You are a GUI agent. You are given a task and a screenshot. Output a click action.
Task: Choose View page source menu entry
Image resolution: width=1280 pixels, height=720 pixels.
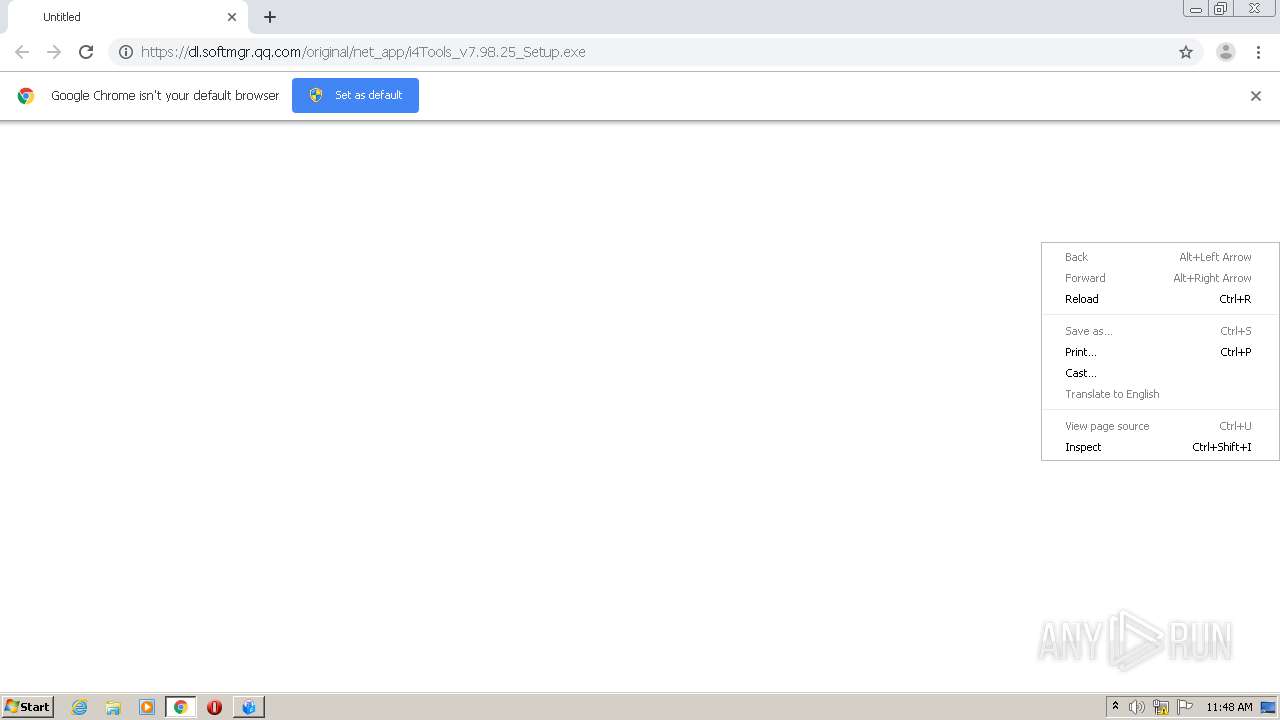coord(1160,426)
